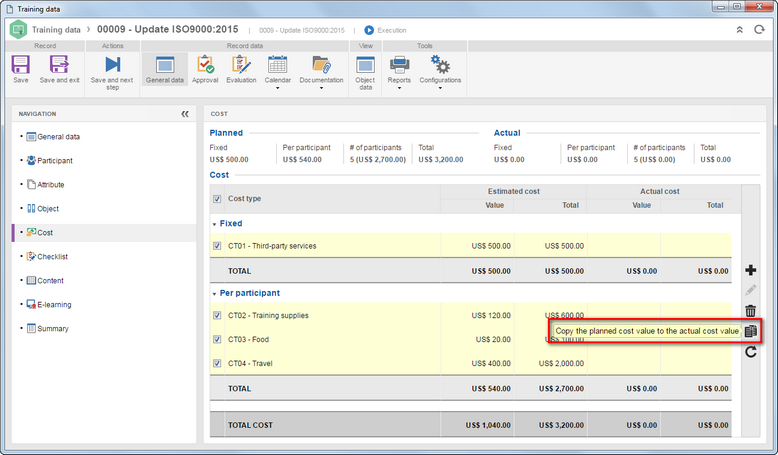The image size is (778, 455).
Task: Click the TOTAL COST value US$ 1,040.00
Action: (x=488, y=425)
